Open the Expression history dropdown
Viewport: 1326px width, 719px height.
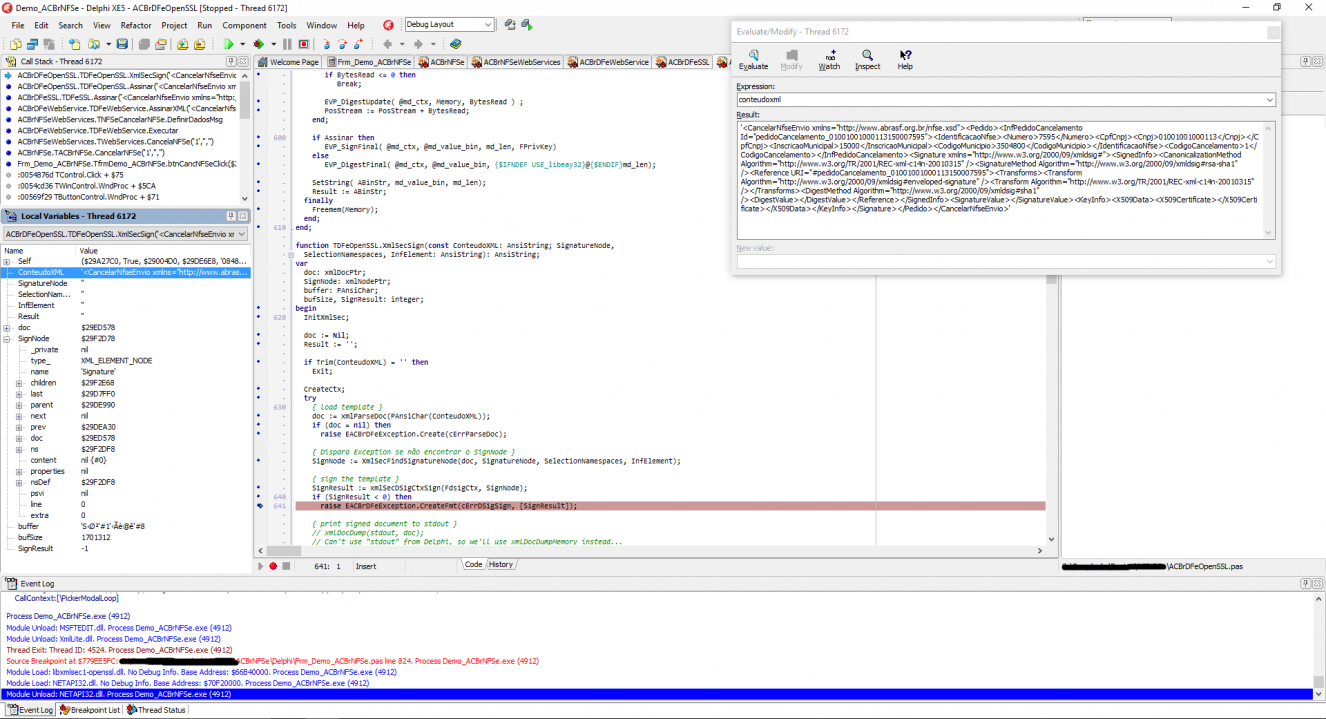(x=1270, y=100)
